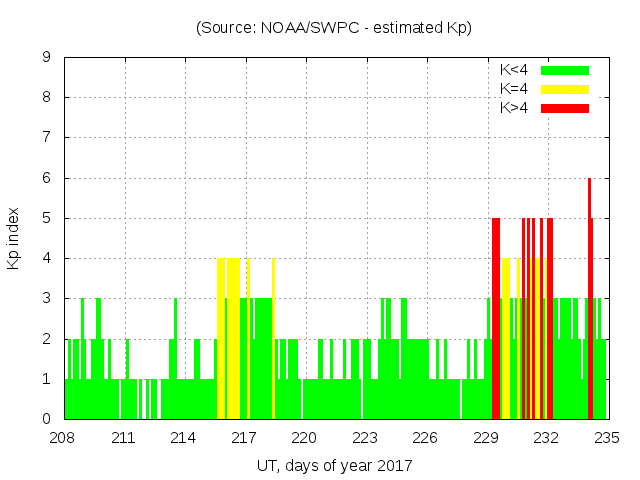Click the y-axis tick label 7
This screenshot has width=640, height=480.
46,137
